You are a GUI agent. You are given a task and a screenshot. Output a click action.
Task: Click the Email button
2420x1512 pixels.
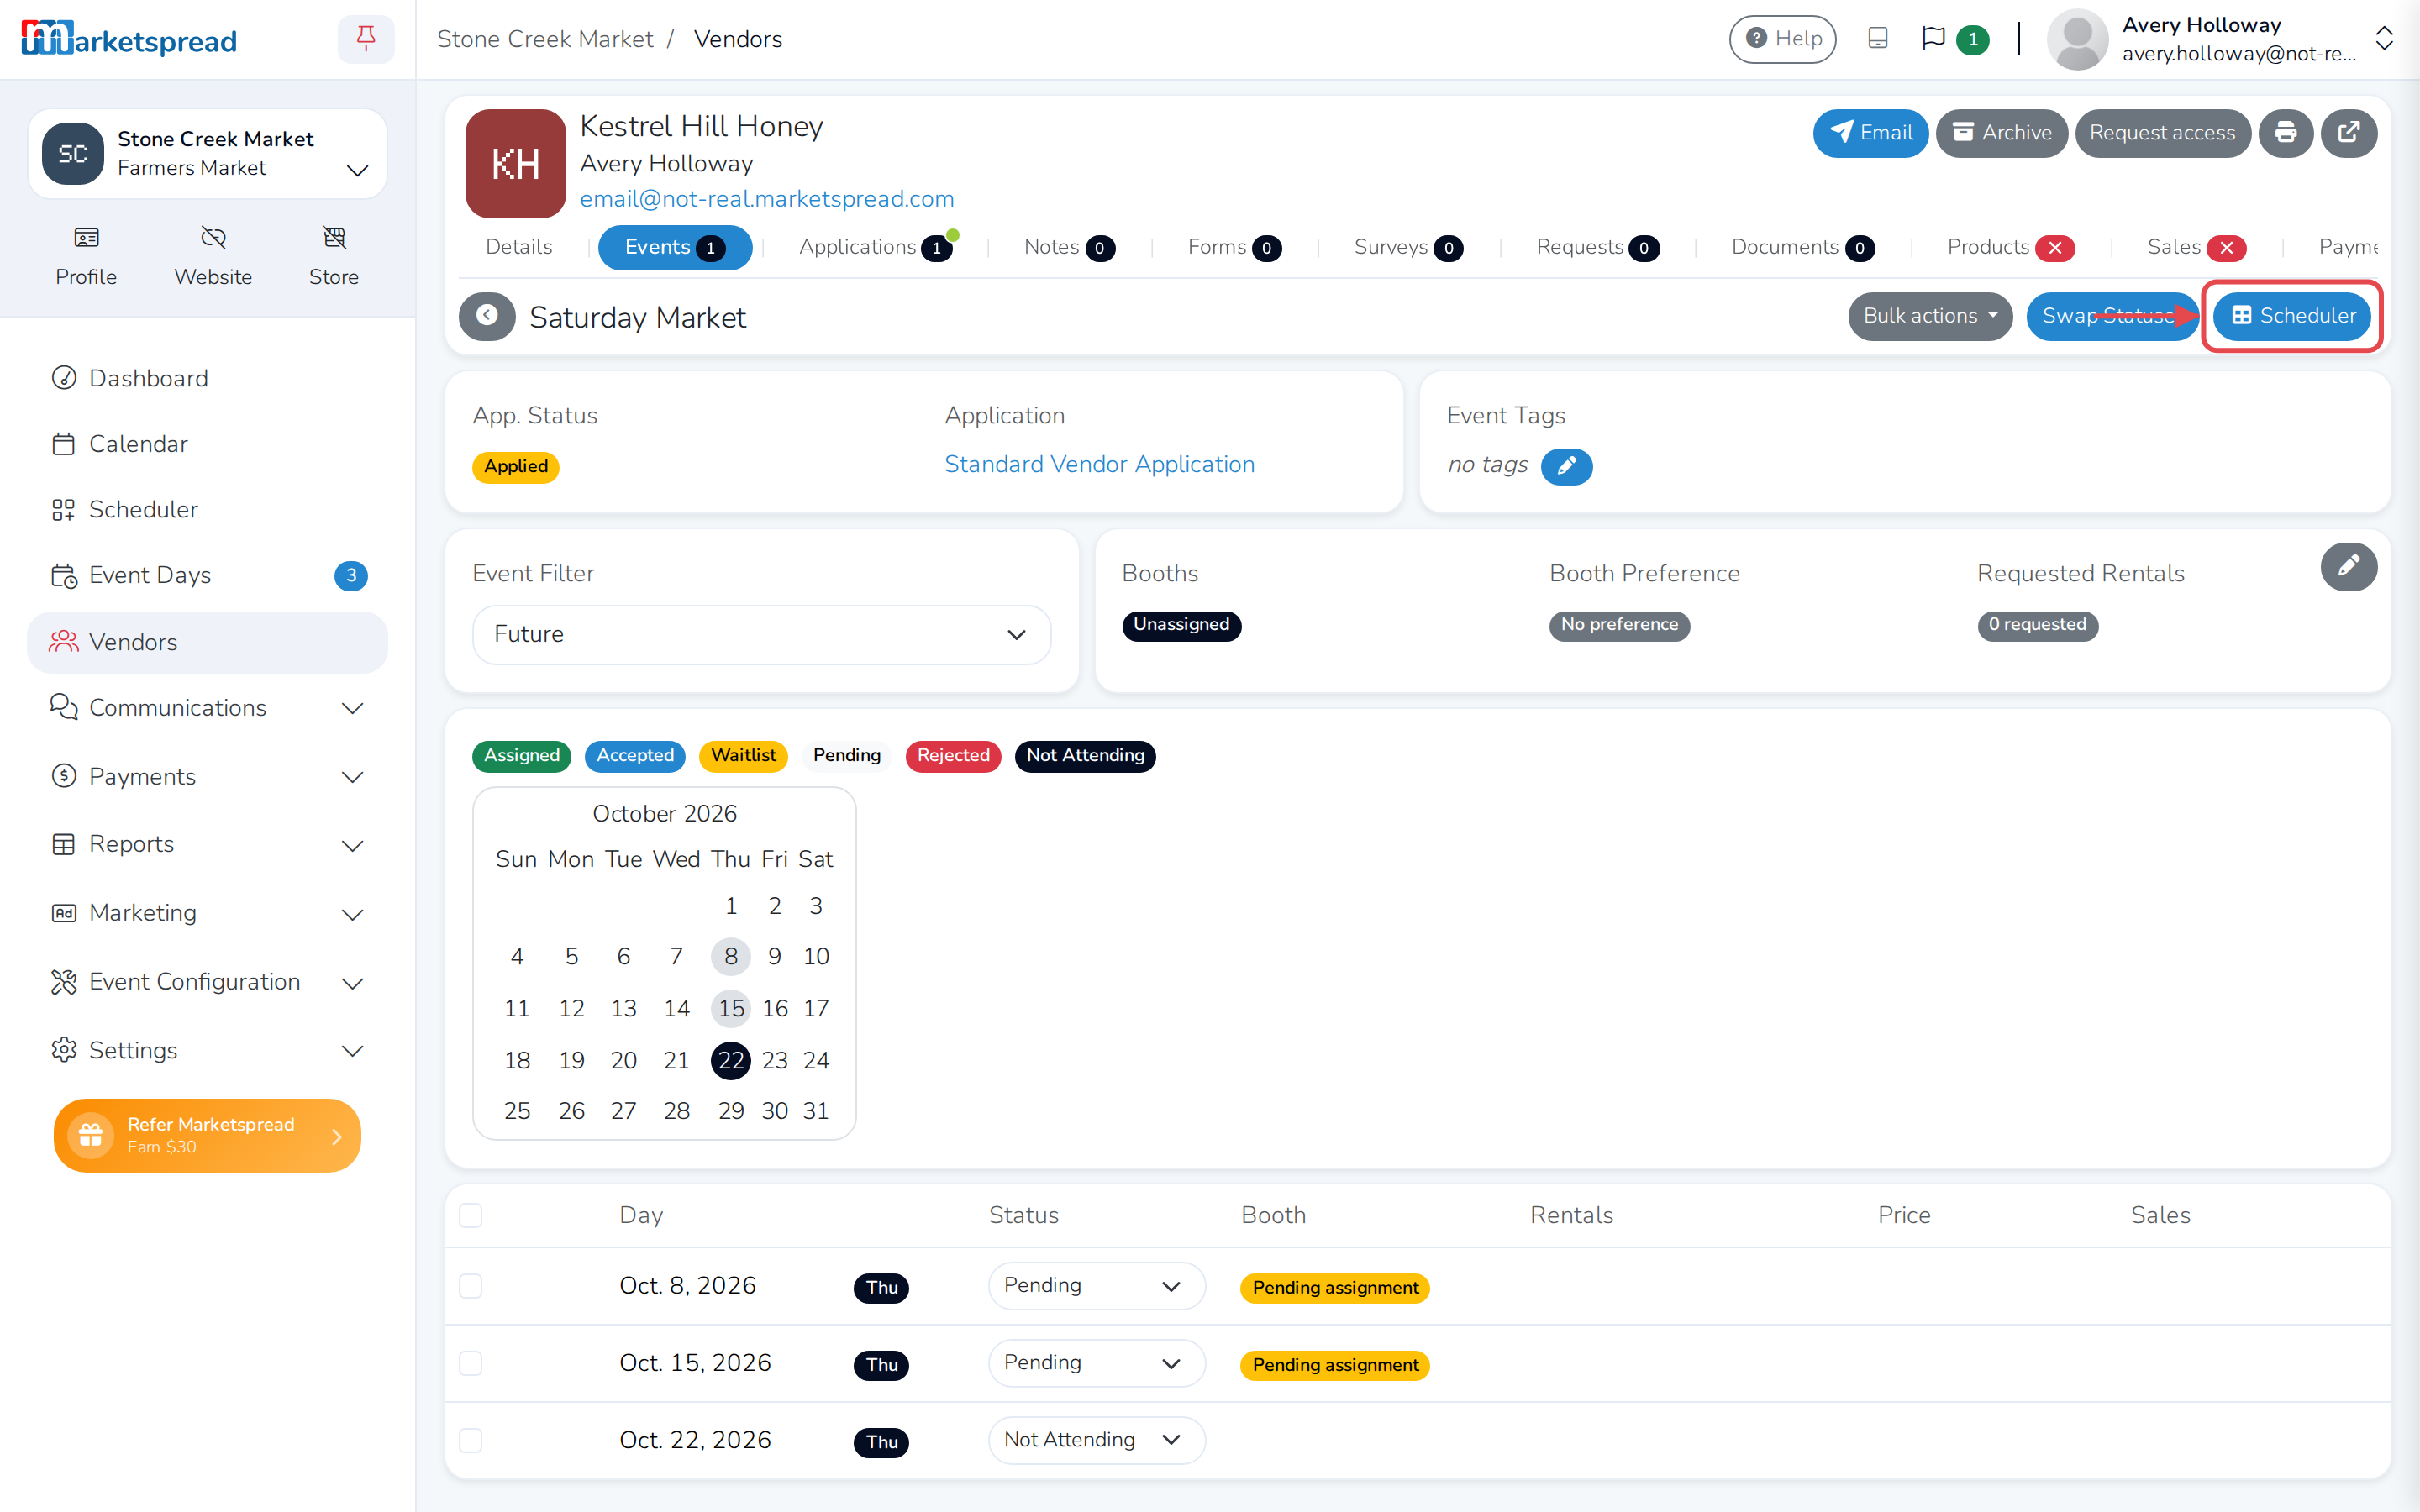(x=1870, y=133)
